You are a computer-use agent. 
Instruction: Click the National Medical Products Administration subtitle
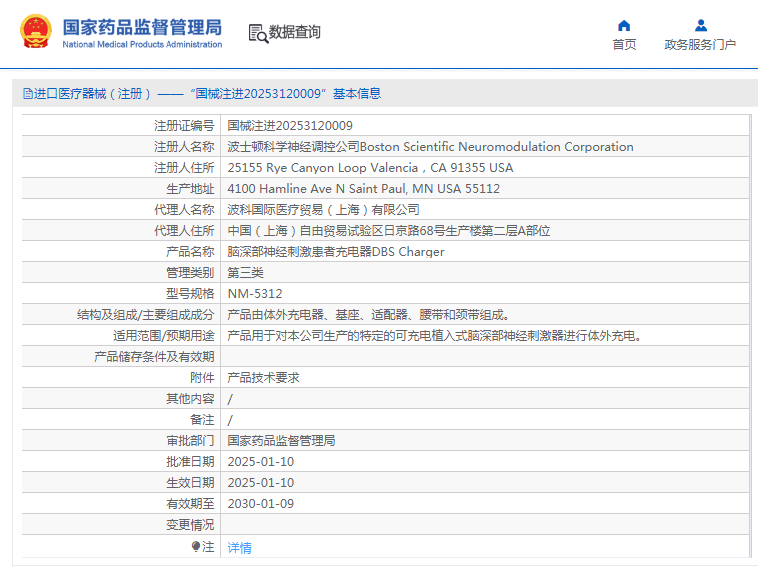(x=142, y=44)
